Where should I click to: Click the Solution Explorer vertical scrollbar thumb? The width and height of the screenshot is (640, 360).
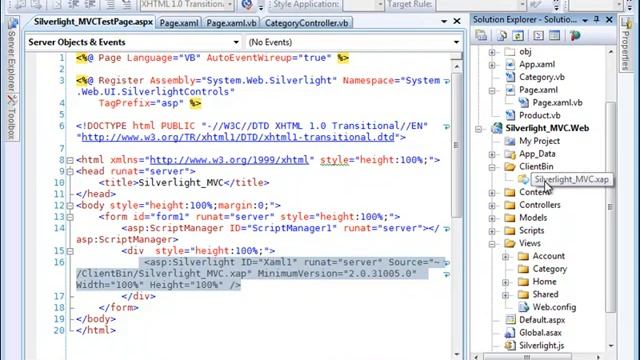611,206
